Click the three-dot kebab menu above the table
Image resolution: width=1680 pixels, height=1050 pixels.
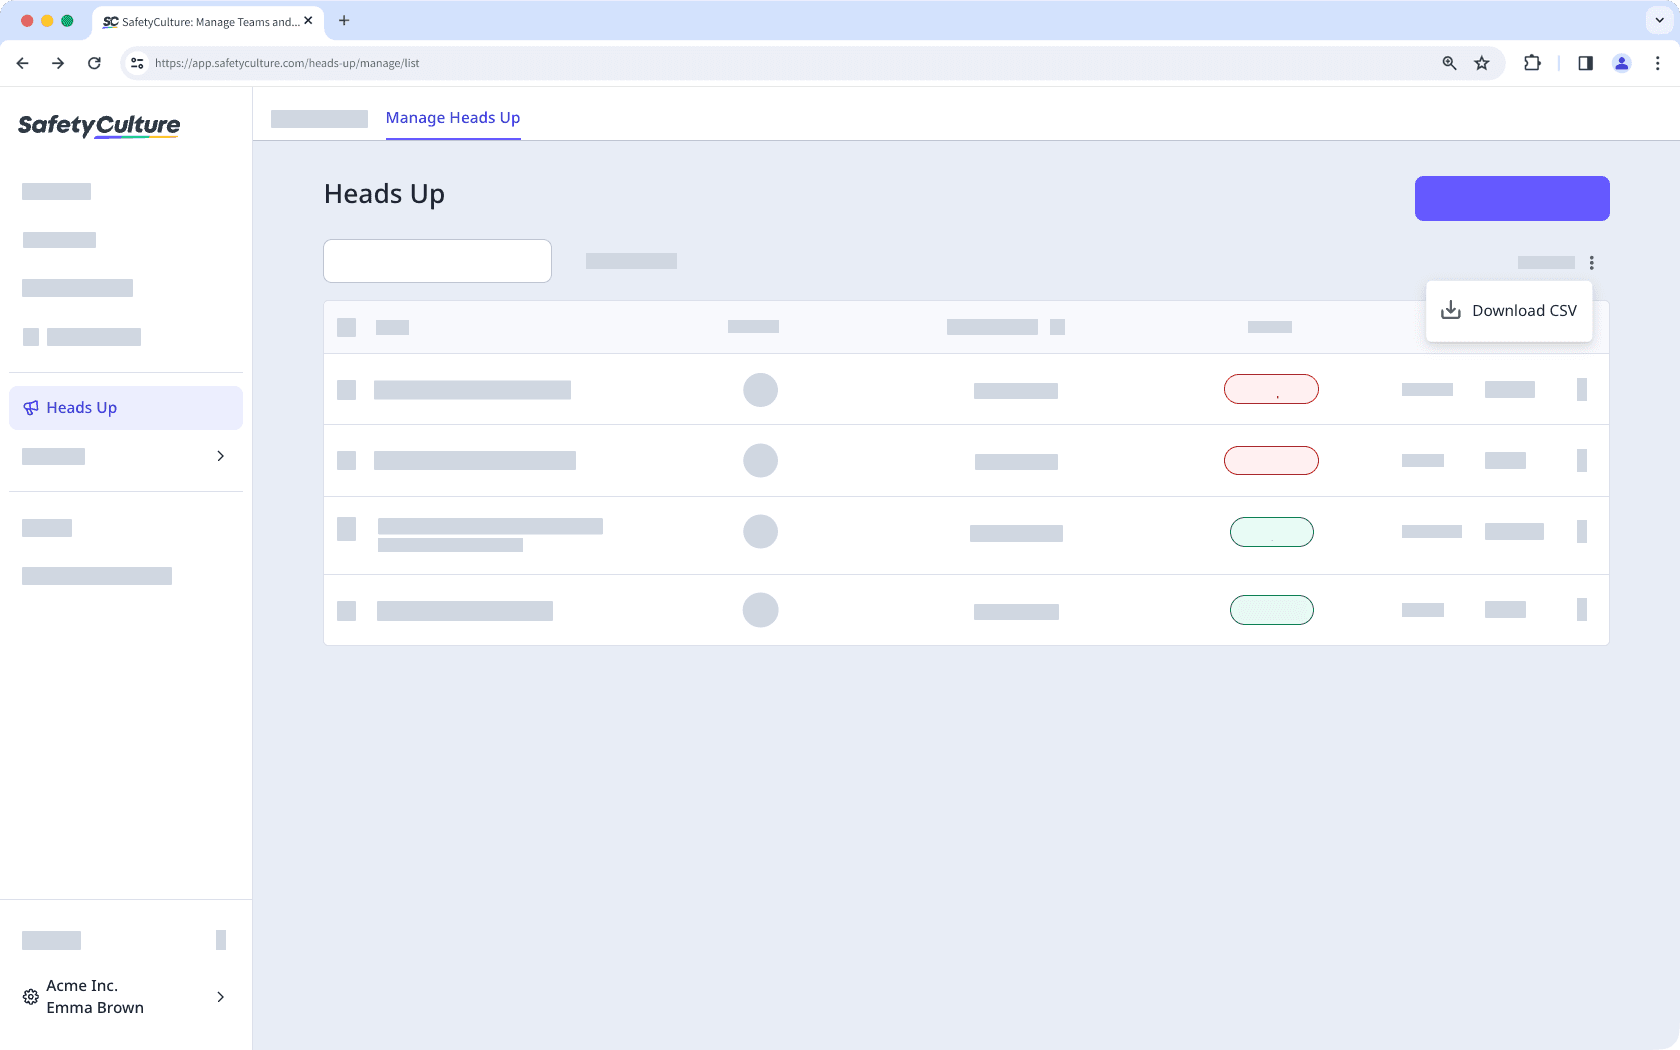pos(1591,262)
